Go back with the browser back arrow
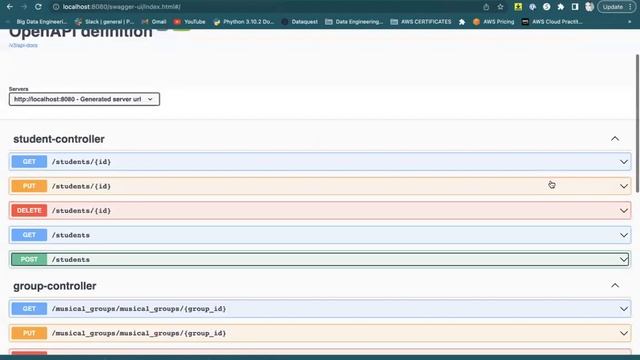This screenshot has height=360, width=640. tap(10, 7)
